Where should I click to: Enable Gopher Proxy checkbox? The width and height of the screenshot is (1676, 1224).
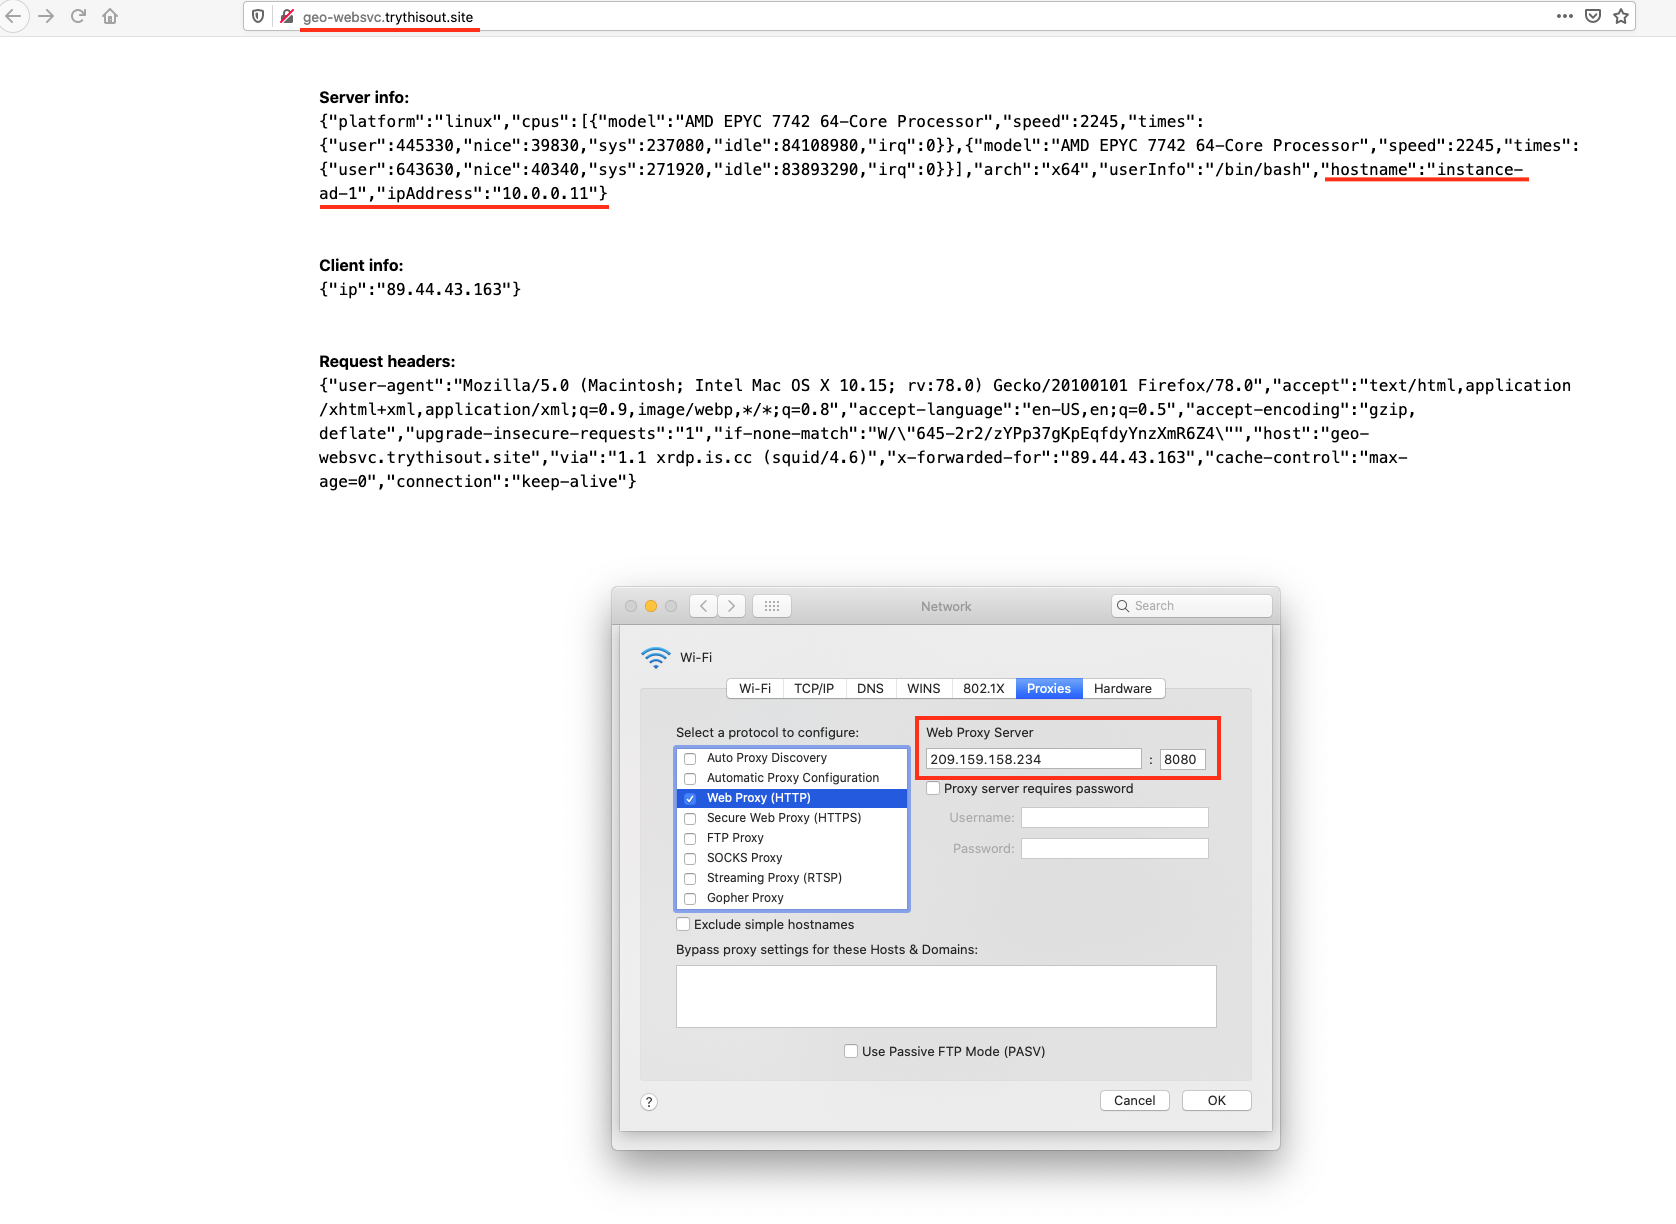(x=690, y=899)
